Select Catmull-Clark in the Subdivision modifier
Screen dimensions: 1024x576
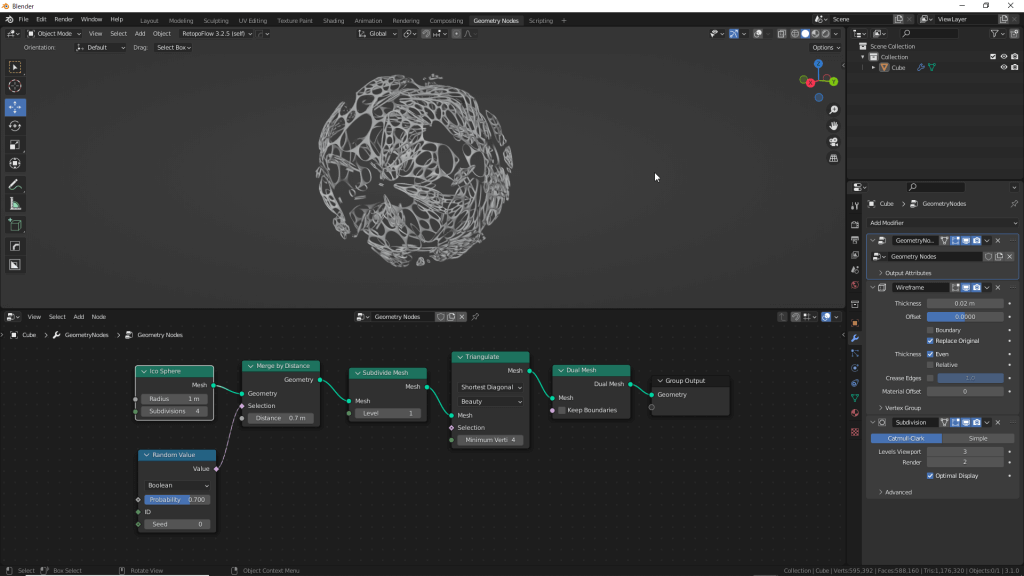[x=907, y=438]
